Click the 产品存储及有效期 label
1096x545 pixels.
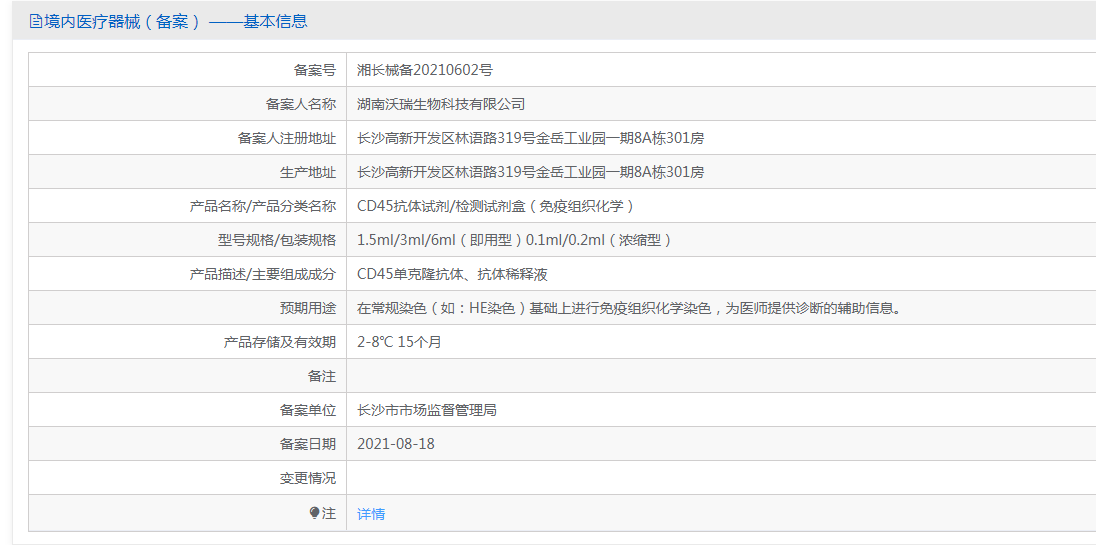(280, 342)
